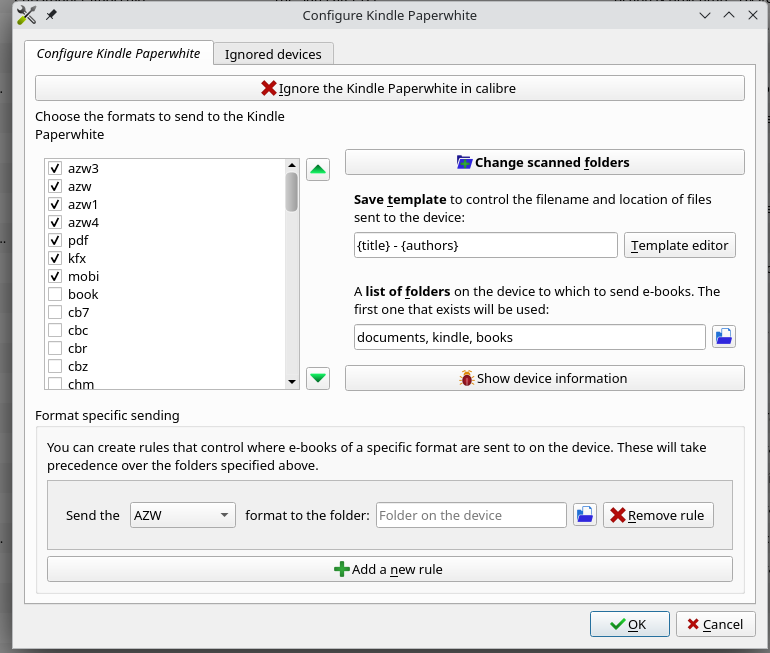
Task: Click the folder icon beside the documents, kindle, books field
Action: (724, 337)
